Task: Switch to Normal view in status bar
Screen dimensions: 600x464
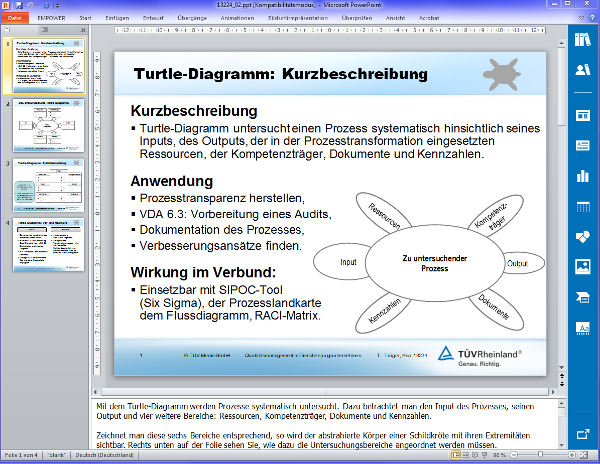Action: click(456, 456)
